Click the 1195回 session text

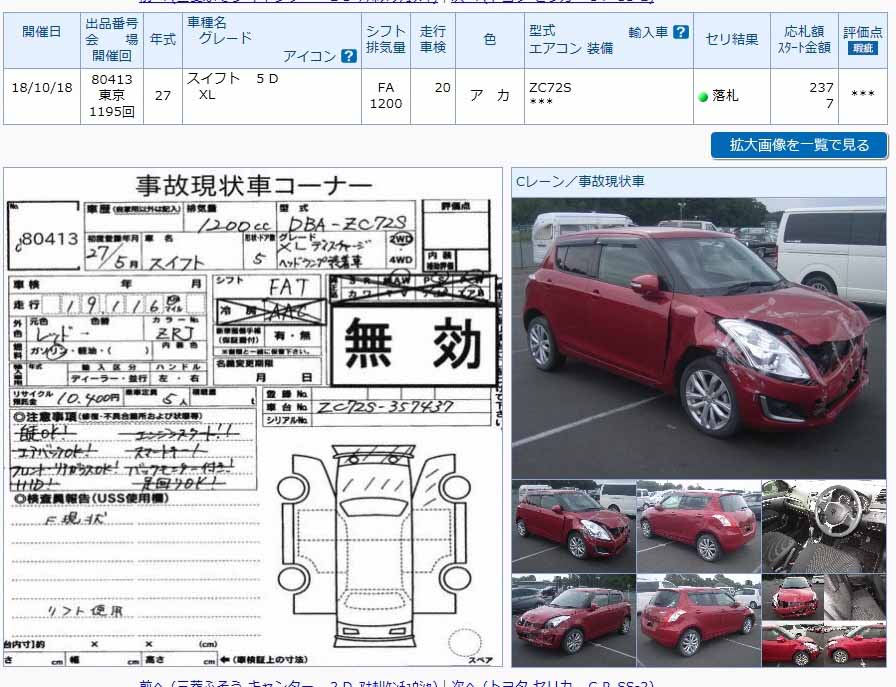coord(112,111)
